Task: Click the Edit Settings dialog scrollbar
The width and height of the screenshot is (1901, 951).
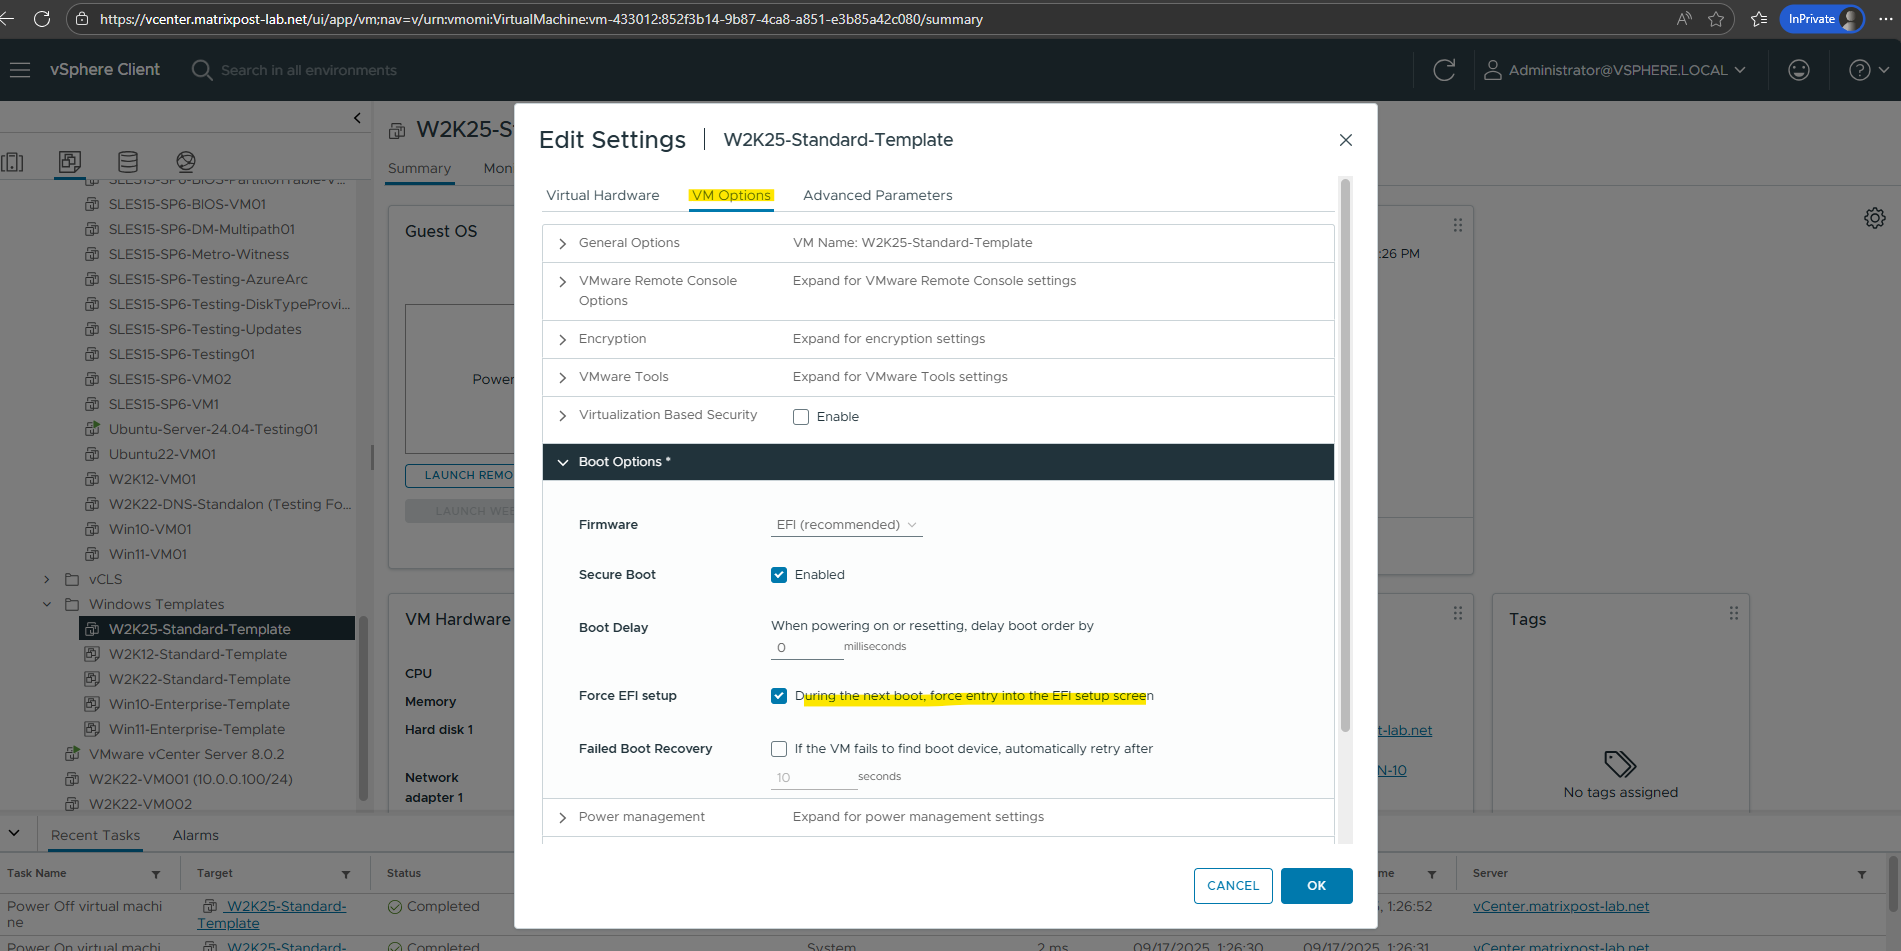Action: [x=1345, y=455]
